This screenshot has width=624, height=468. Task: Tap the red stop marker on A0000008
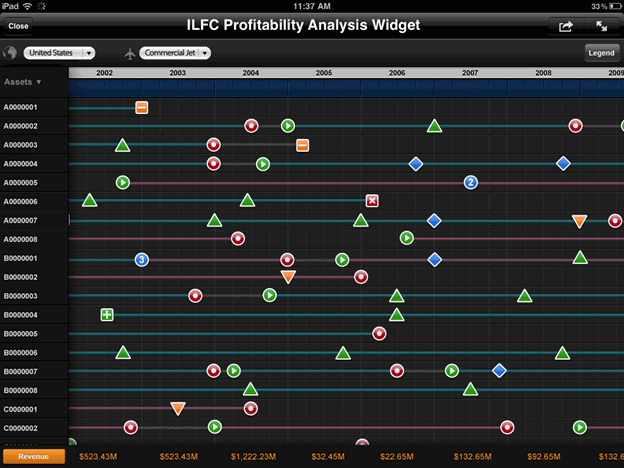(238, 239)
